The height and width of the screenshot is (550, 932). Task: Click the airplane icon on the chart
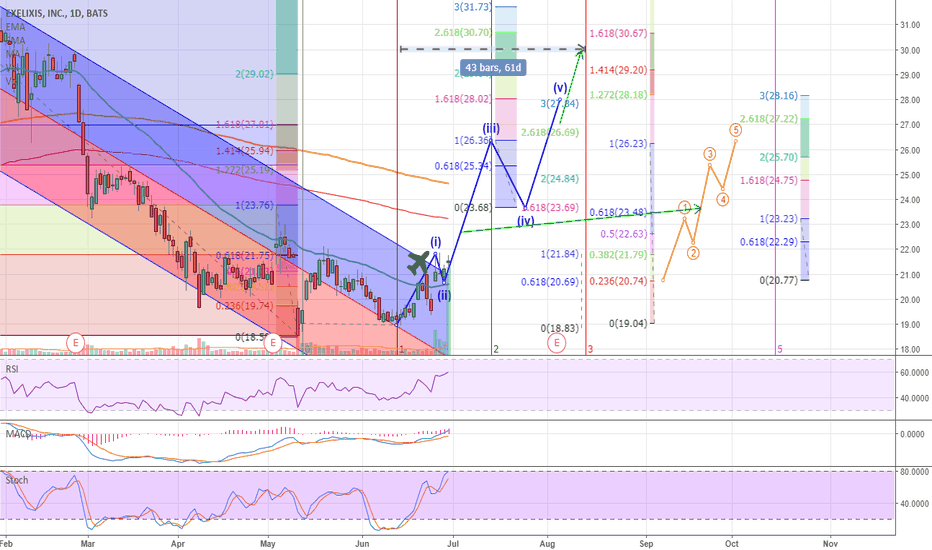[x=419, y=262]
